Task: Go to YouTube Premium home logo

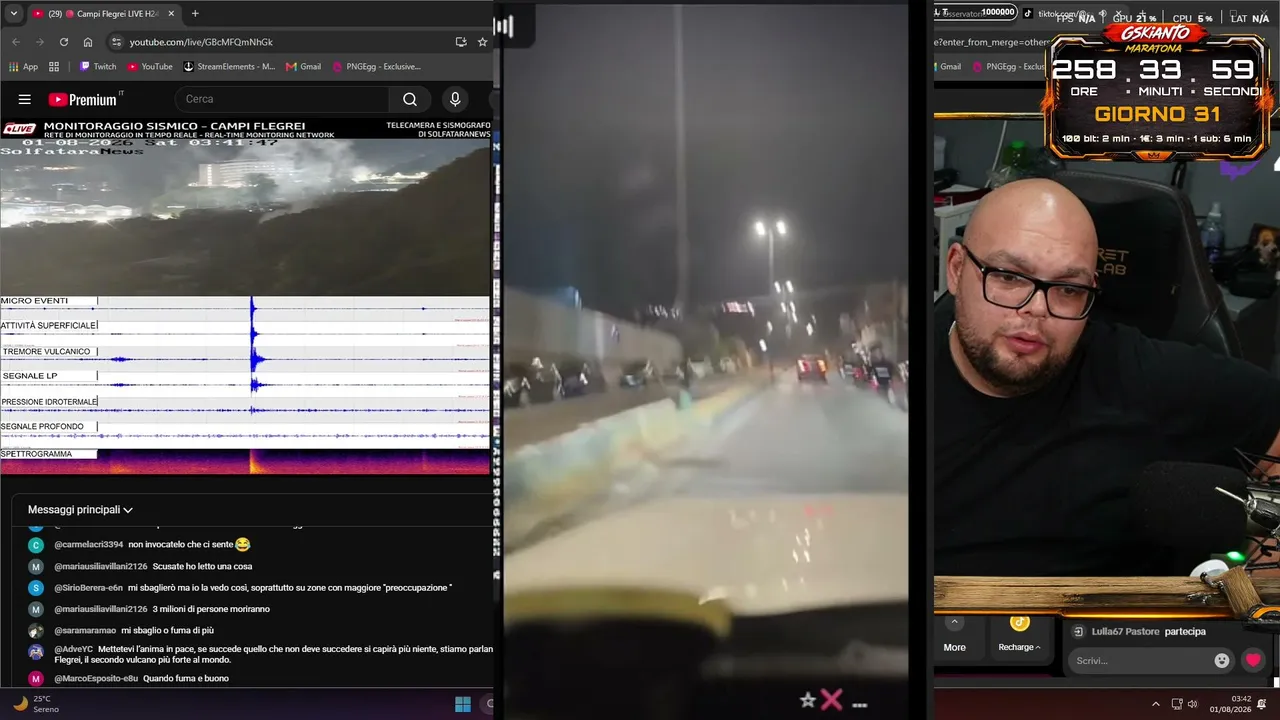Action: pyautogui.click(x=84, y=99)
